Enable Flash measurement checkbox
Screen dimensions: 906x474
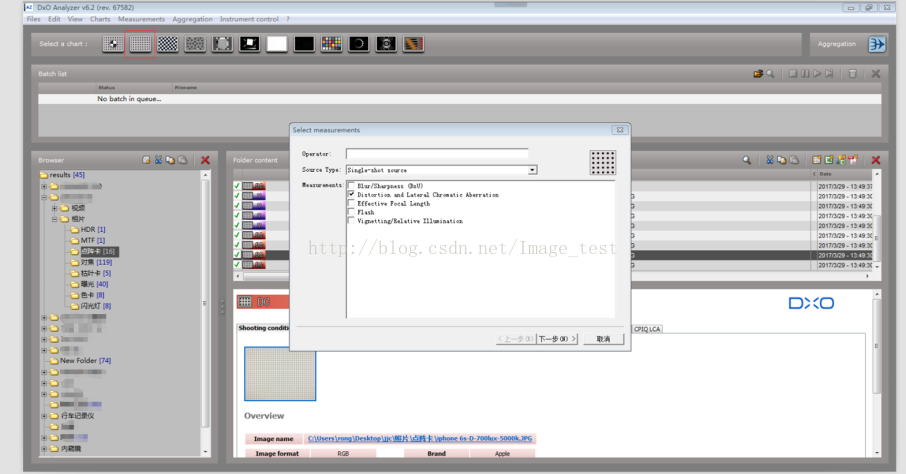click(x=351, y=212)
